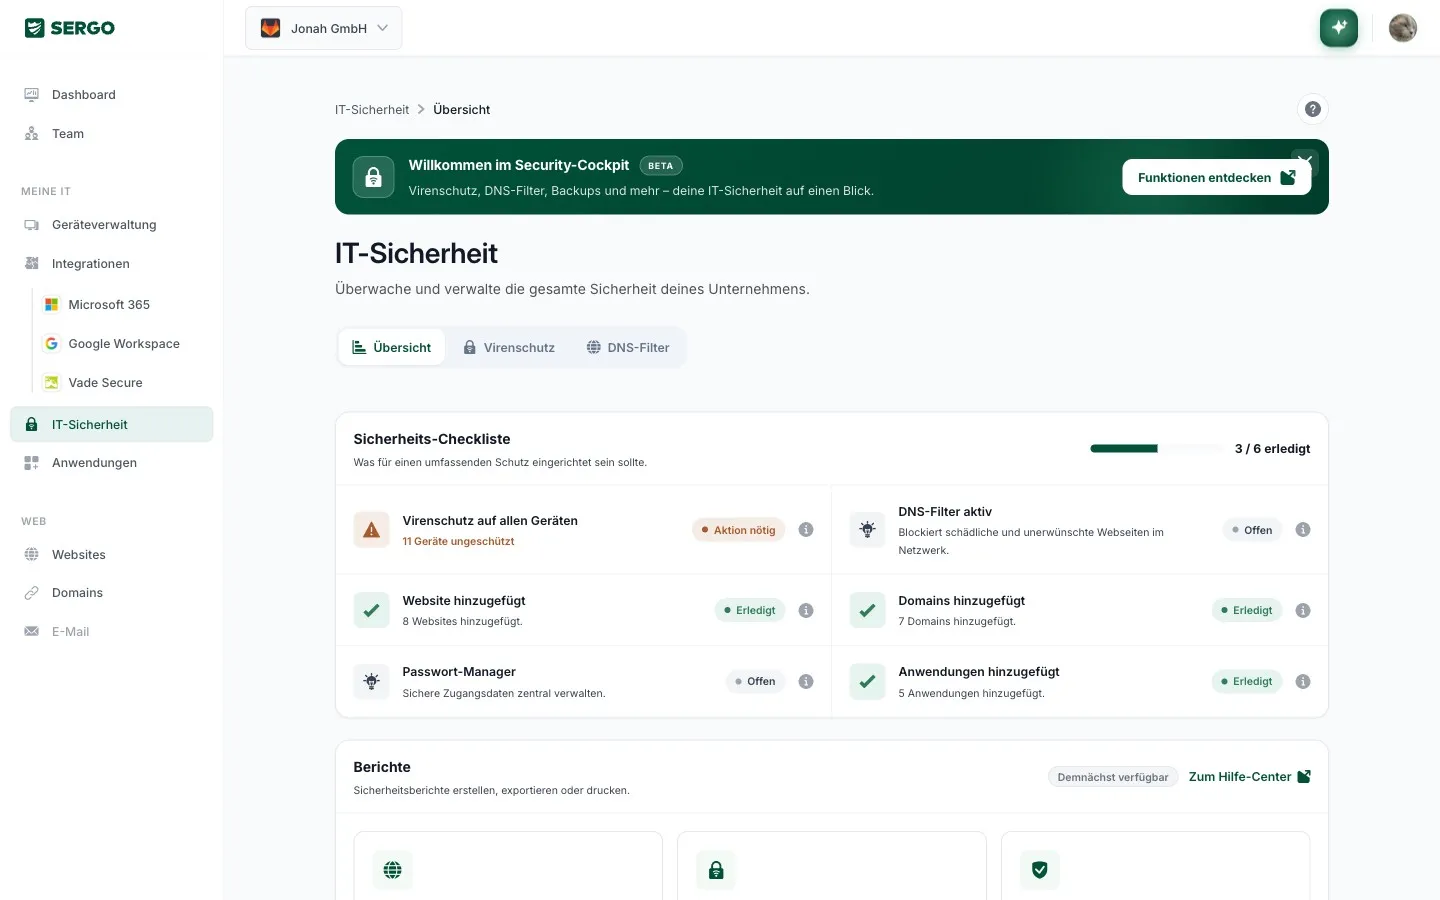Viewport: 1440px width, 900px height.
Task: Open info icon for Domains hinzugefügt
Action: coord(1303,610)
